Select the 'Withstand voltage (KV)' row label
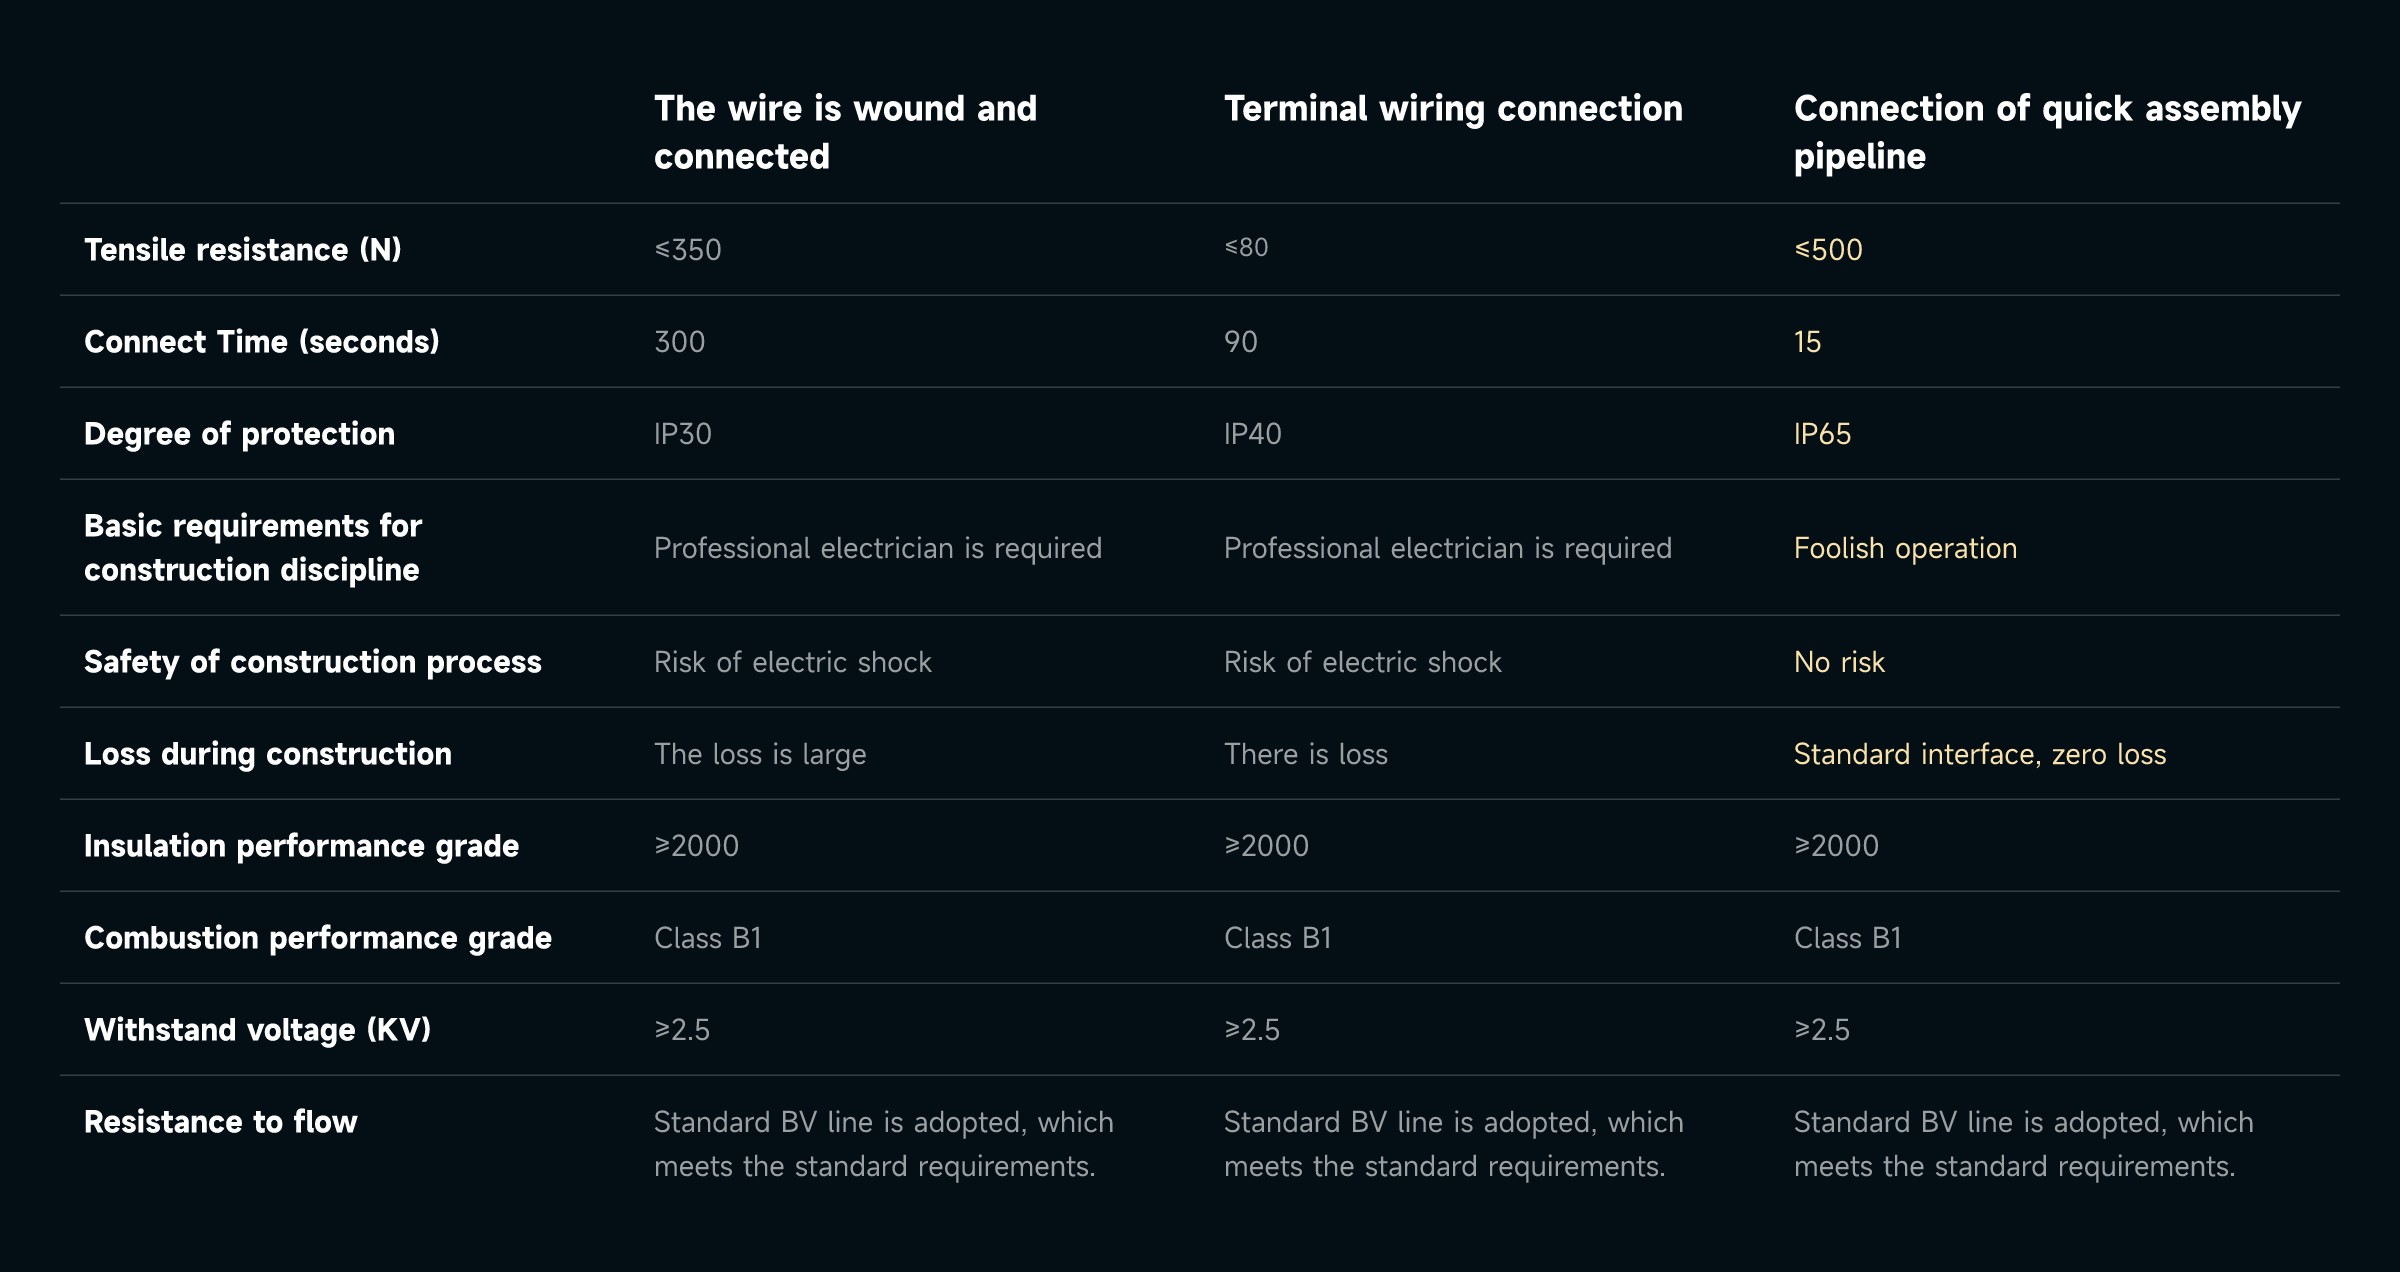The width and height of the screenshot is (2400, 1272). [257, 1030]
